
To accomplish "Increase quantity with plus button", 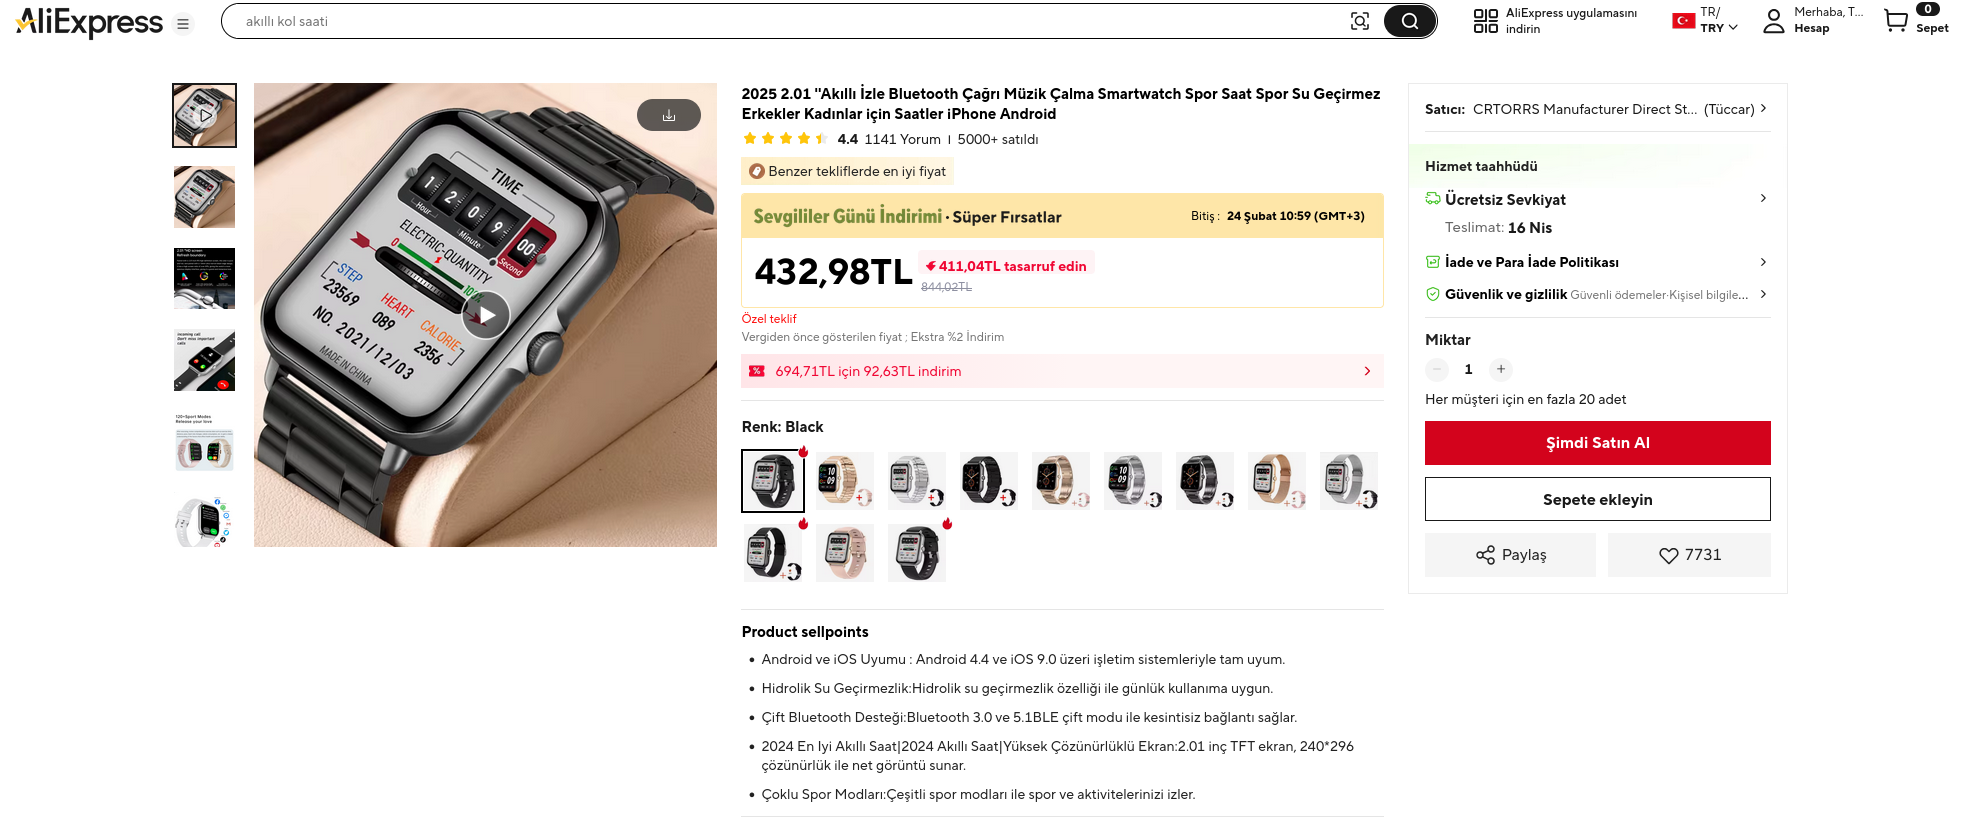I will pyautogui.click(x=1500, y=369).
